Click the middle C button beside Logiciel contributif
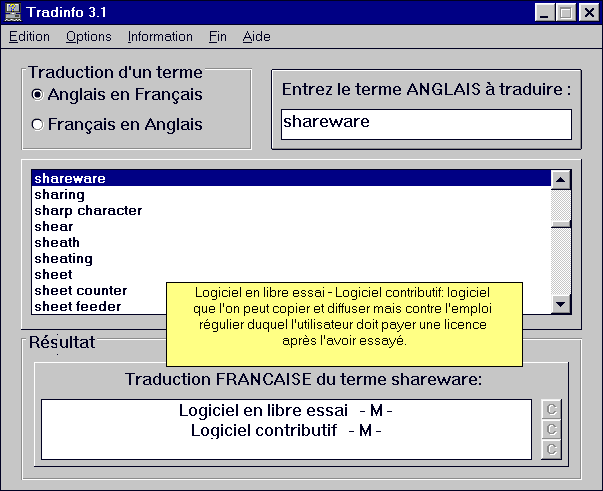Image resolution: width=603 pixels, height=491 pixels. 549,429
